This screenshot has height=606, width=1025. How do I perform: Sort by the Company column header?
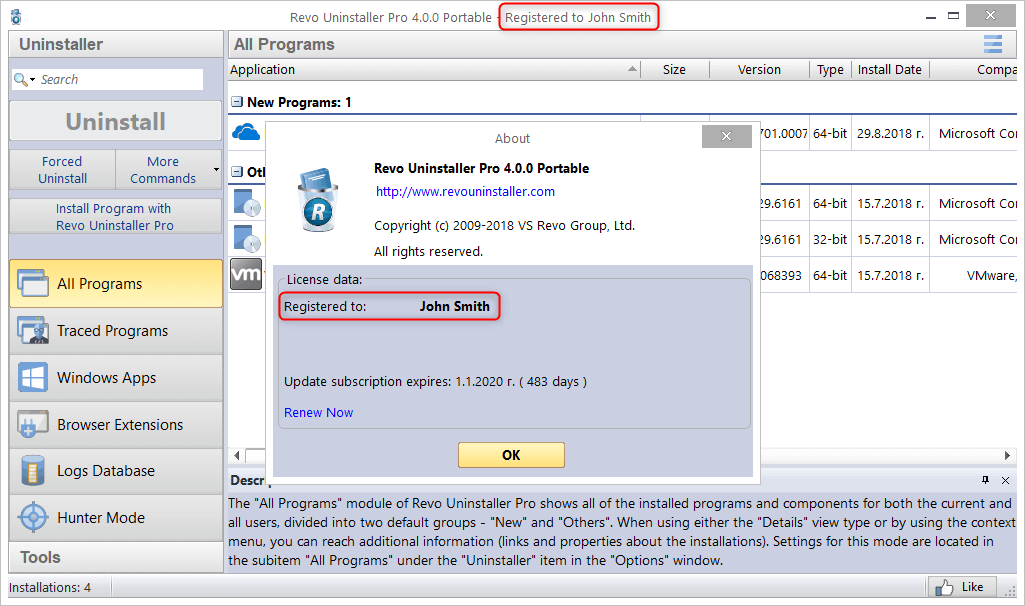click(973, 69)
